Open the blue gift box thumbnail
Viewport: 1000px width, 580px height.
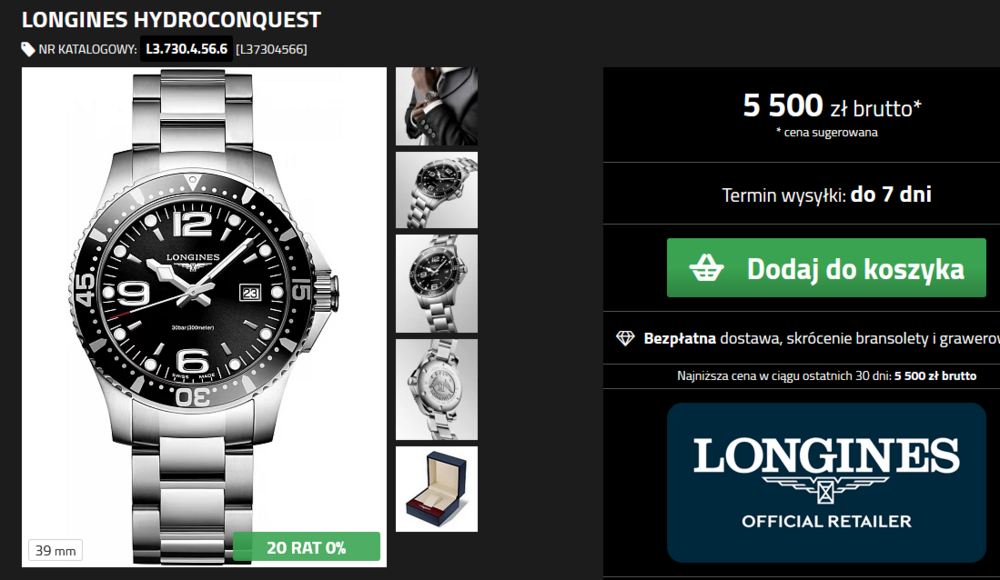click(437, 489)
